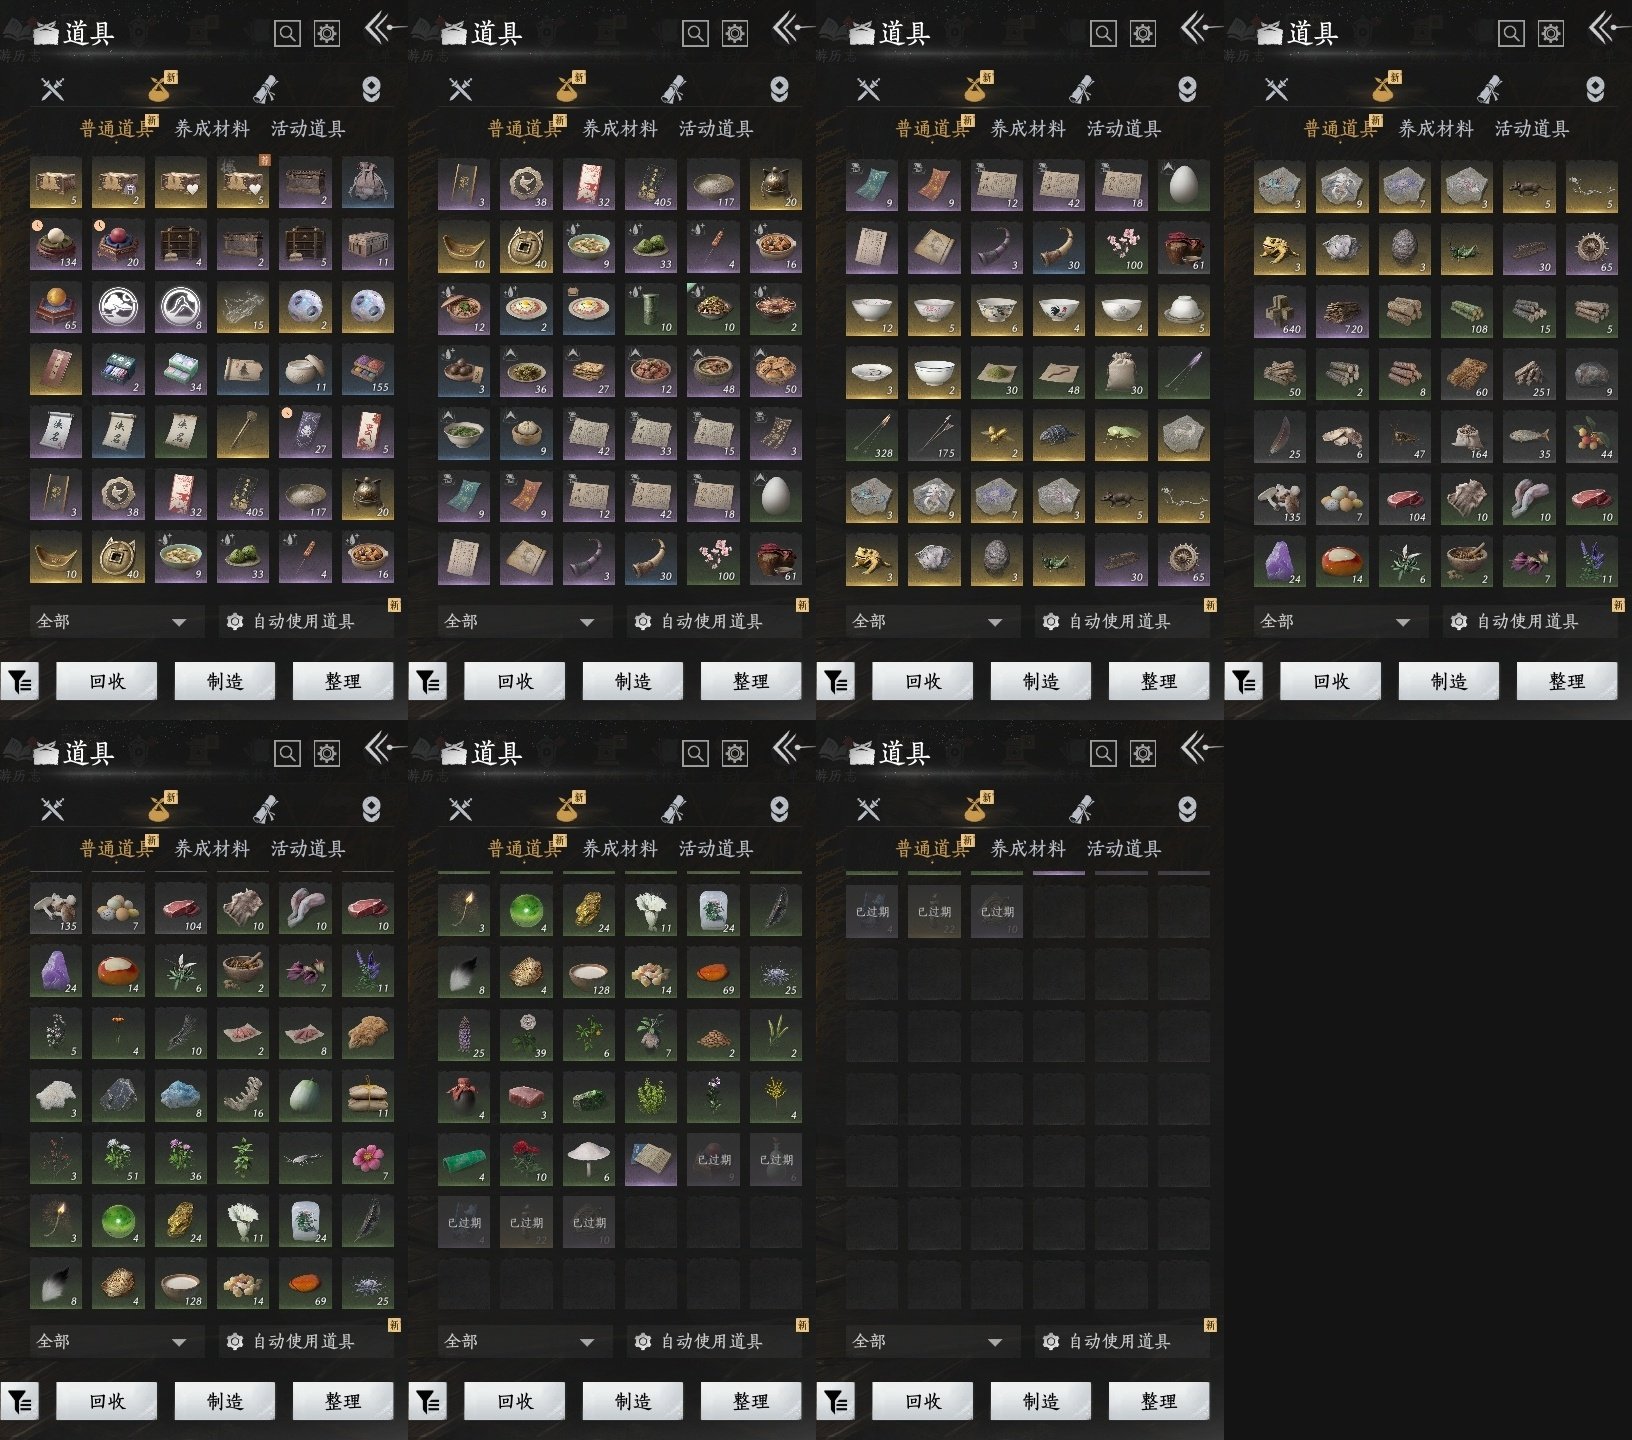Select the golden orb on stand showing 65
The height and width of the screenshot is (1440, 1632).
[x=56, y=308]
